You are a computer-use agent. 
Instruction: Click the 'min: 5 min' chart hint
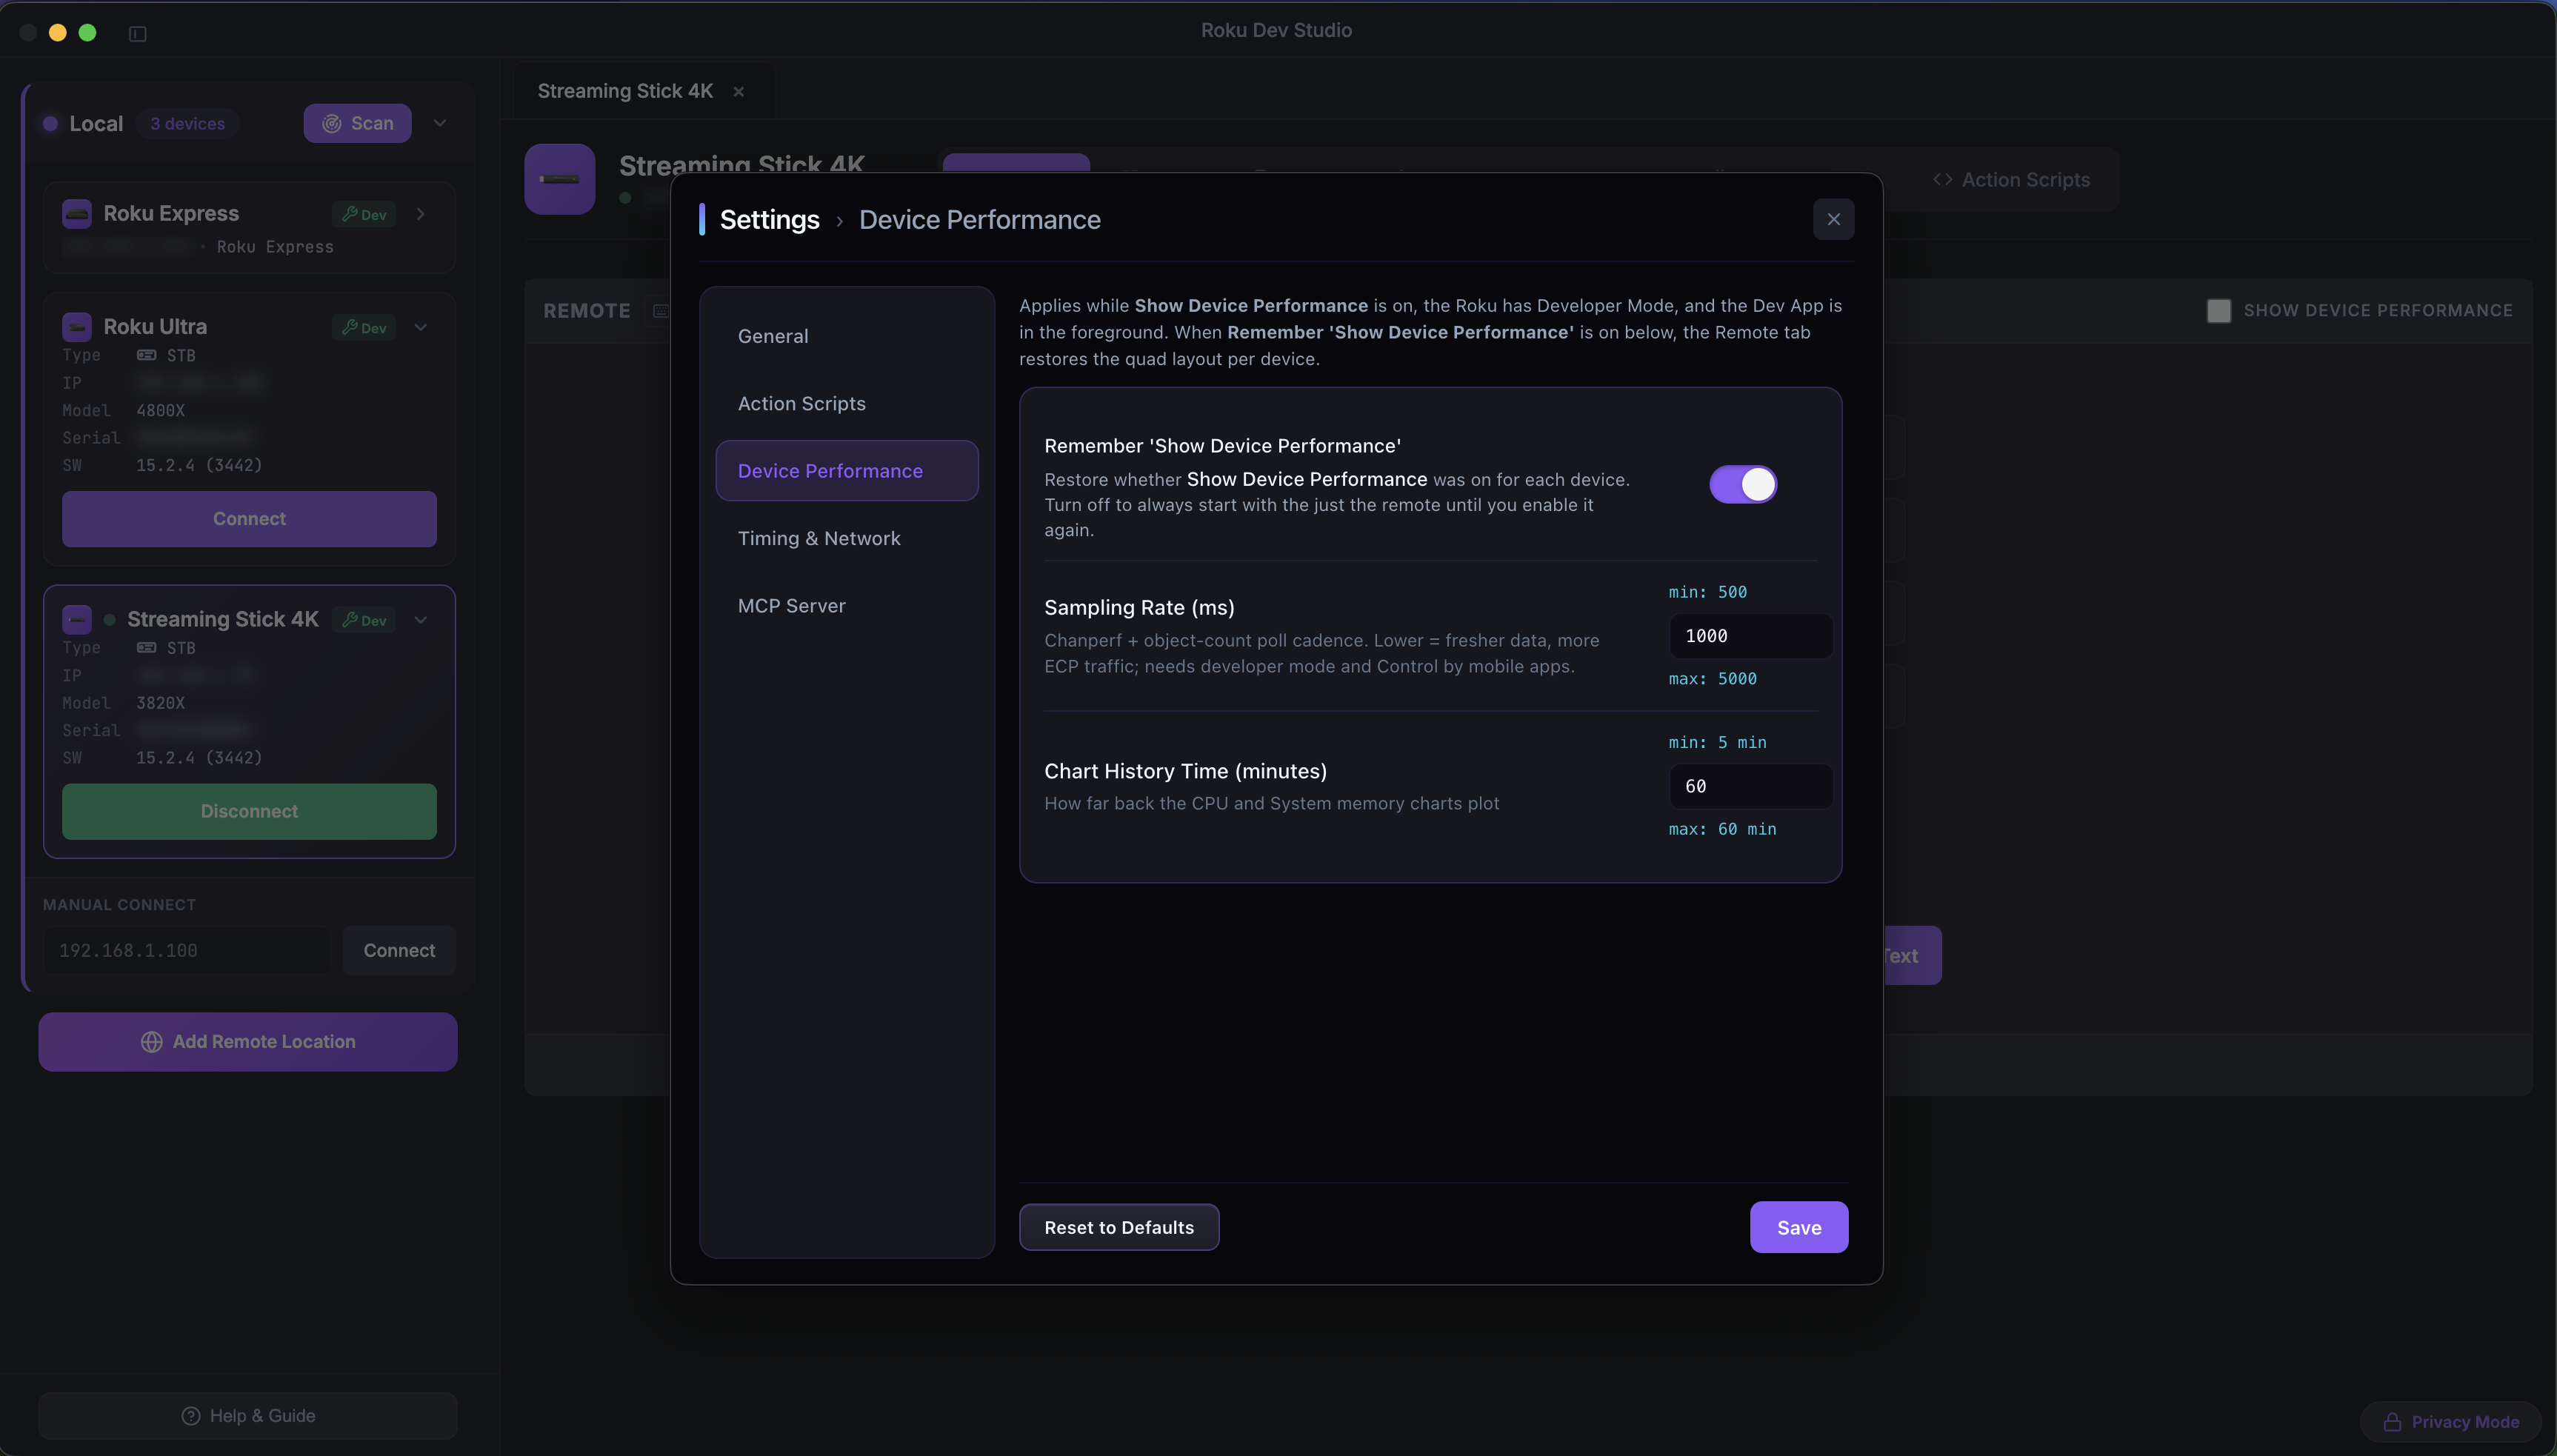click(x=1717, y=742)
